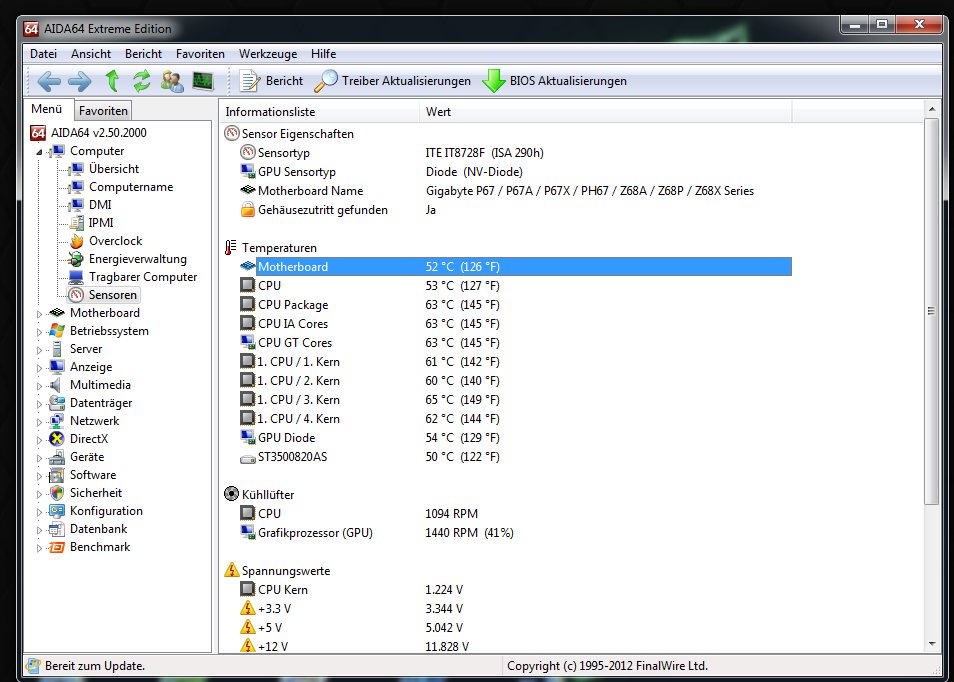The image size is (954, 682).
Task: Open the users management toolbar icon
Action: coord(172,81)
